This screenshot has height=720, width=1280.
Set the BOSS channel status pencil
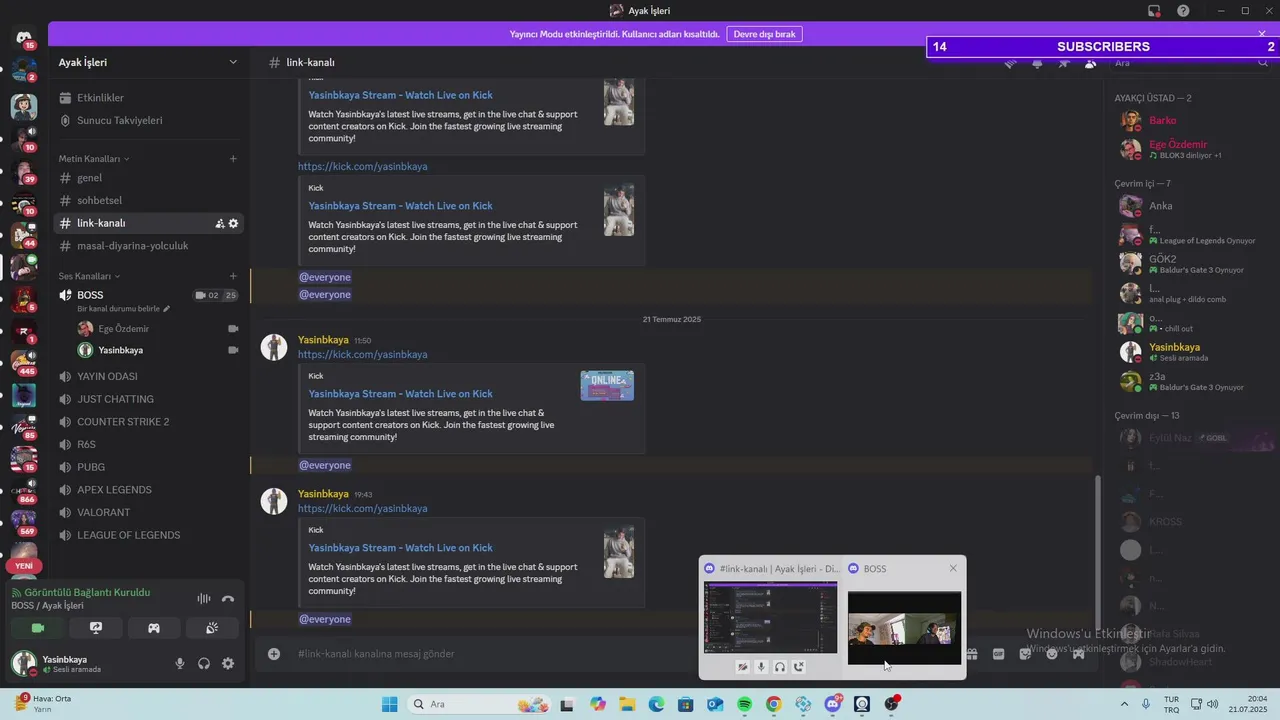click(x=167, y=309)
